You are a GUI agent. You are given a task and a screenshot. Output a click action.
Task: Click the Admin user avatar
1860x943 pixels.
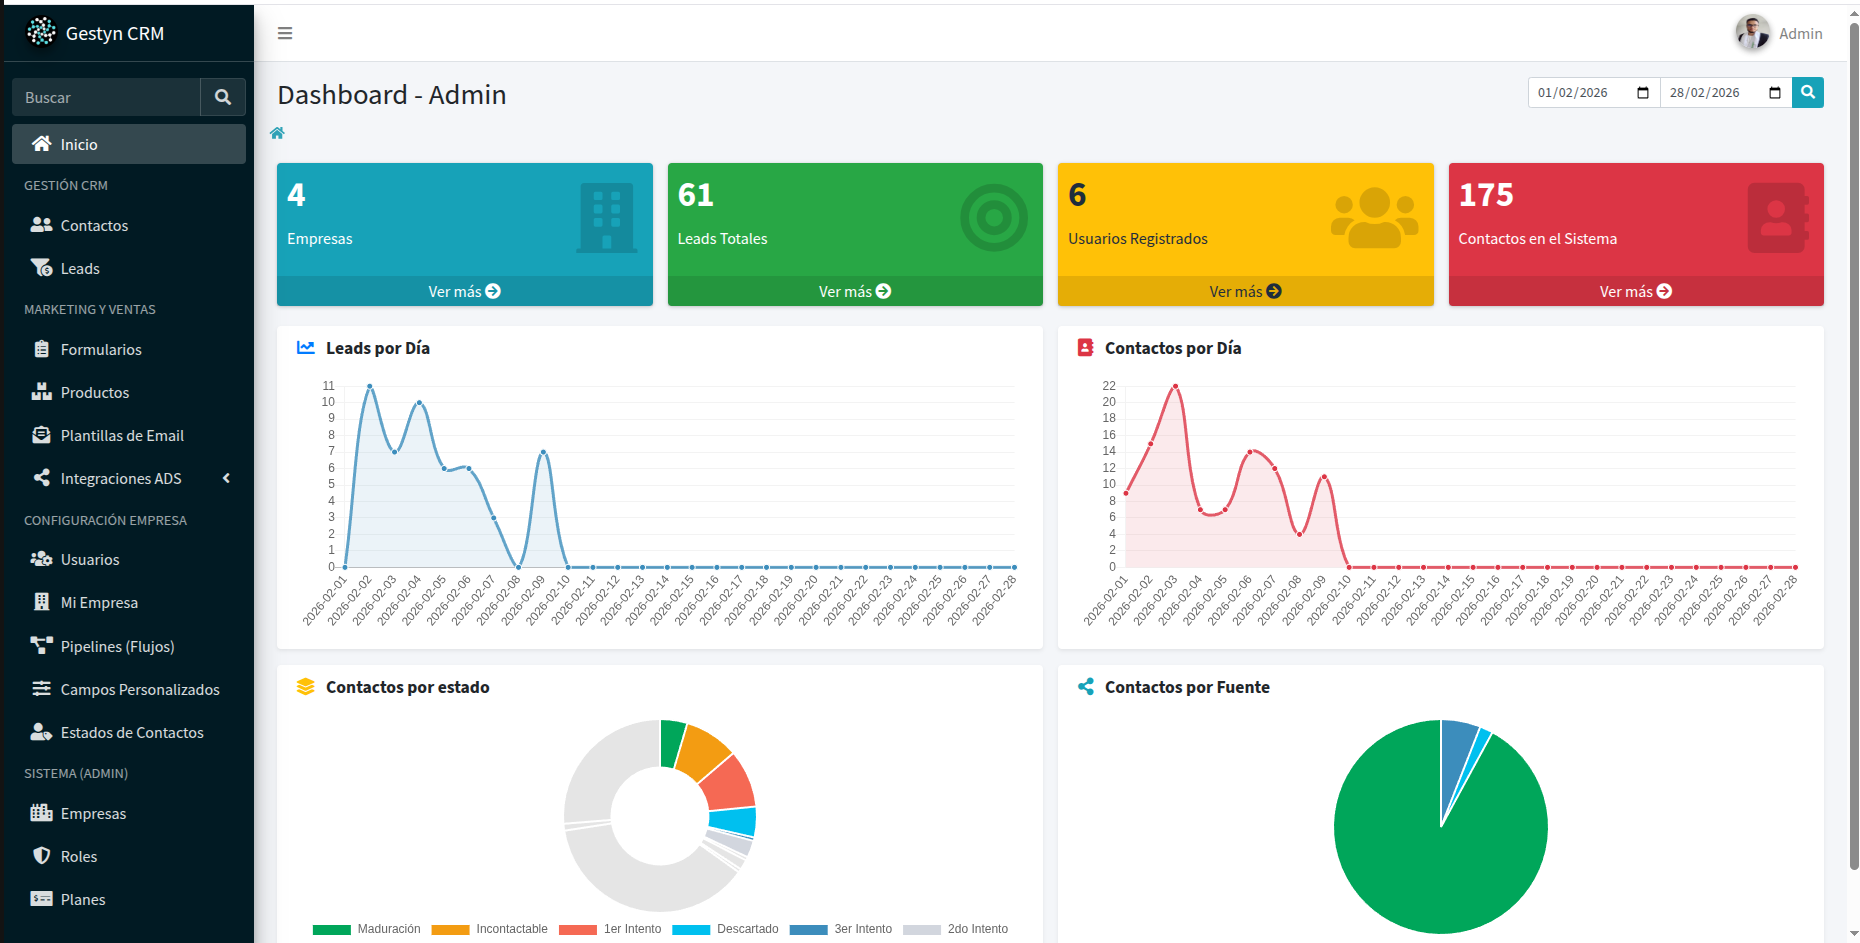pyautogui.click(x=1752, y=33)
